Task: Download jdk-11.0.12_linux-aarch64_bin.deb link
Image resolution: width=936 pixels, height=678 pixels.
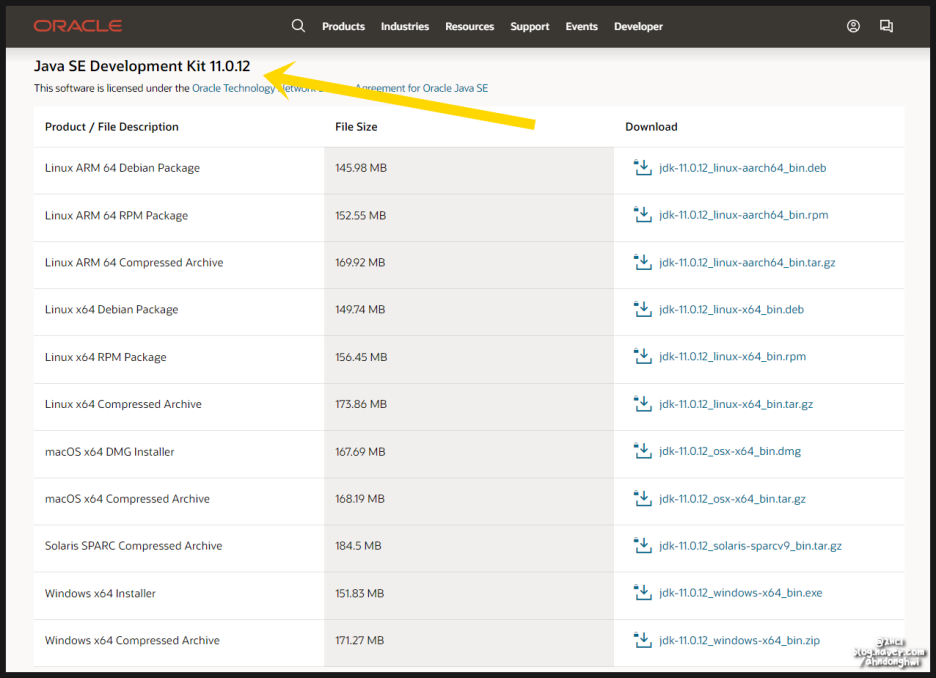Action: click(743, 168)
